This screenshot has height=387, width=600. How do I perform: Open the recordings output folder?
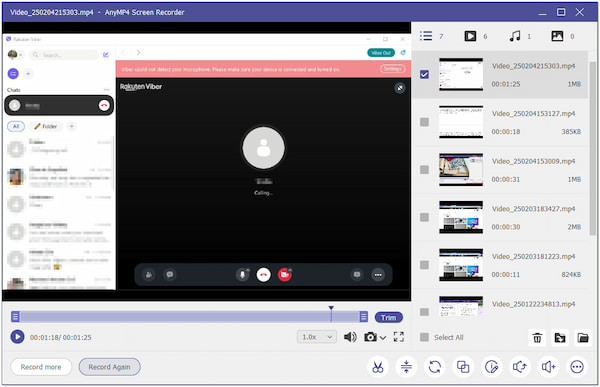point(583,338)
